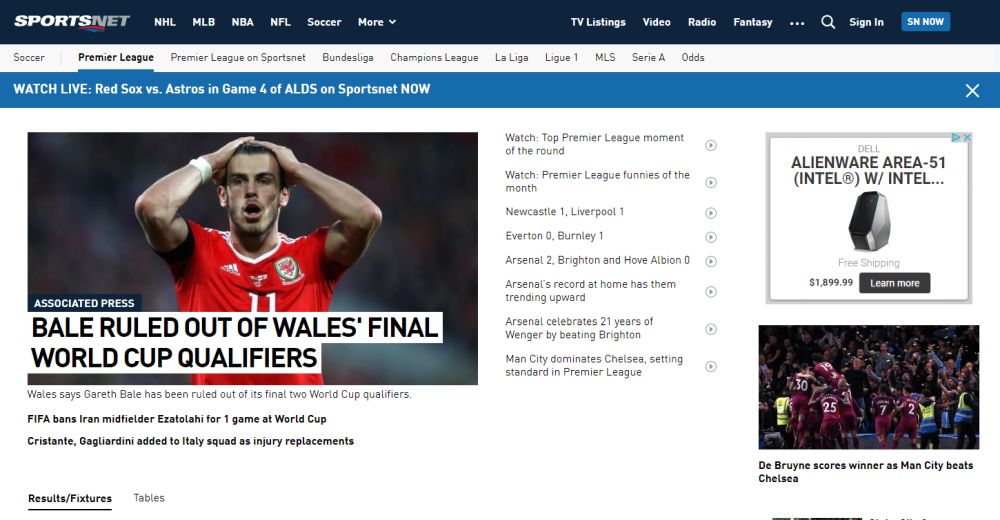
Task: Open Premier League on Sportsnet
Action: [238, 57]
